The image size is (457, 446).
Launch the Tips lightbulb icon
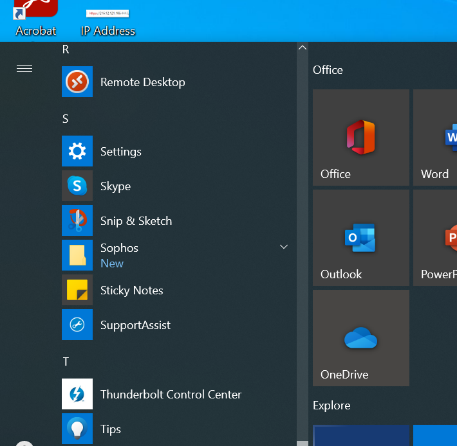point(77,429)
